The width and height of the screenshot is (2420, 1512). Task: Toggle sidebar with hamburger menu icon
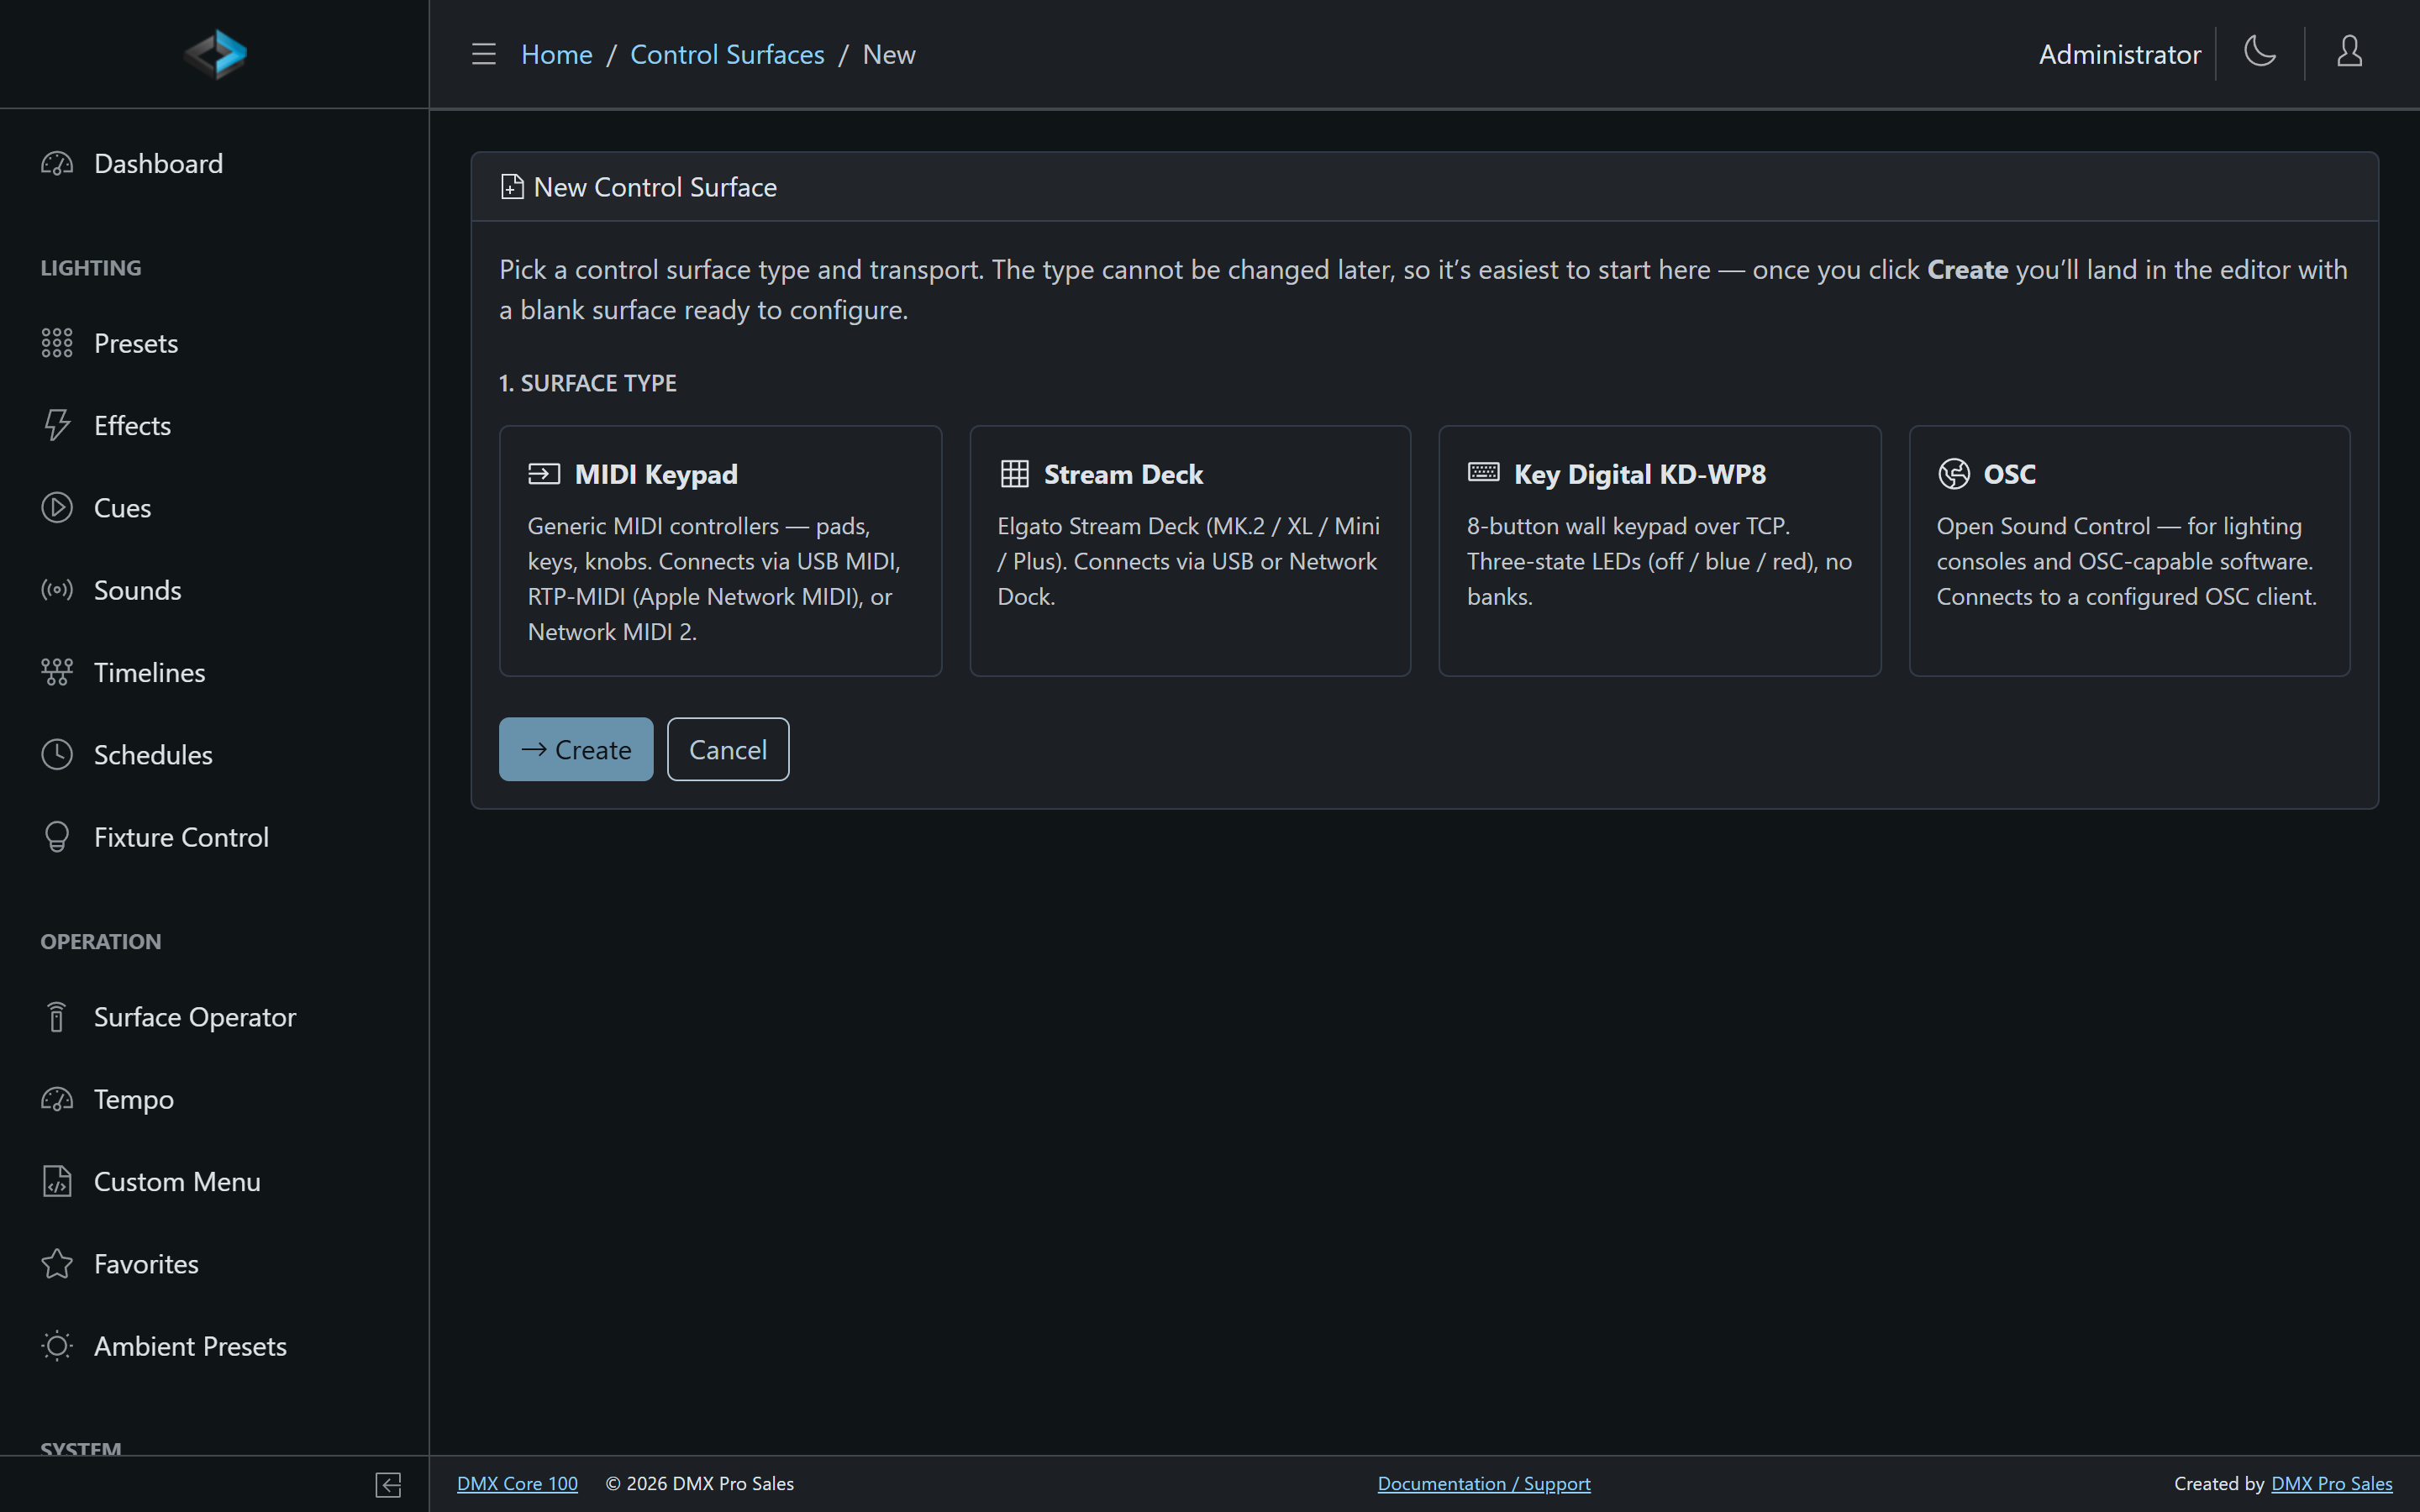coord(484,54)
